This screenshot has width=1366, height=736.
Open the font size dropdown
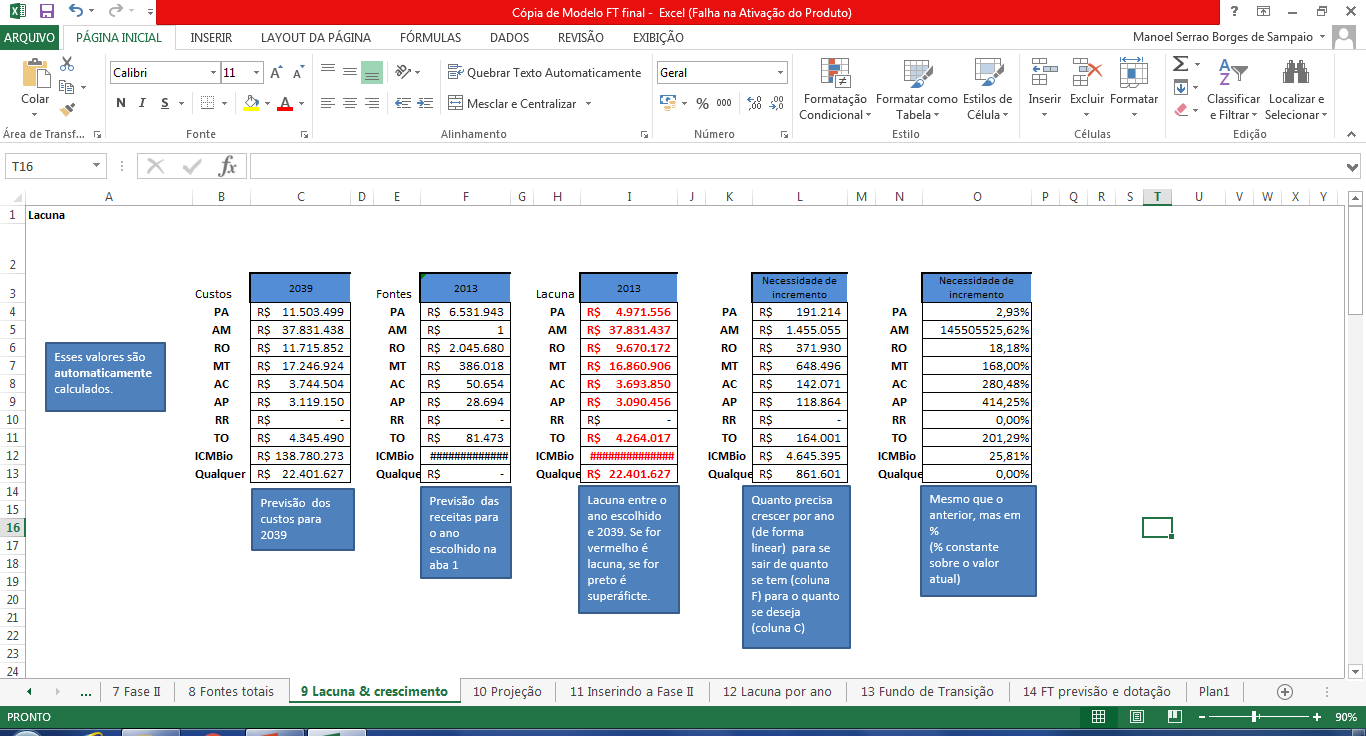point(257,73)
